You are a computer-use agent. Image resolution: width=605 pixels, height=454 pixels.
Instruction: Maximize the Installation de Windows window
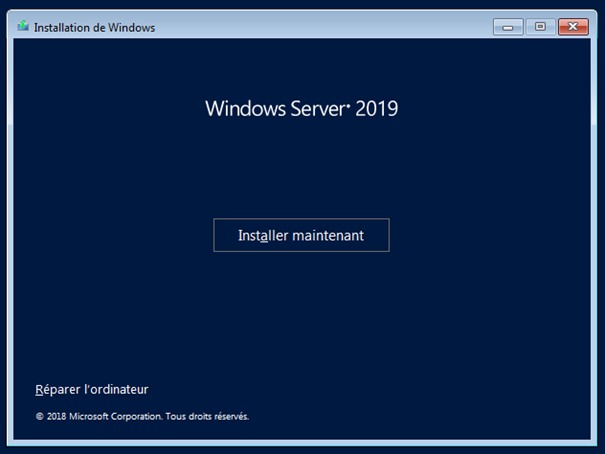pos(541,27)
